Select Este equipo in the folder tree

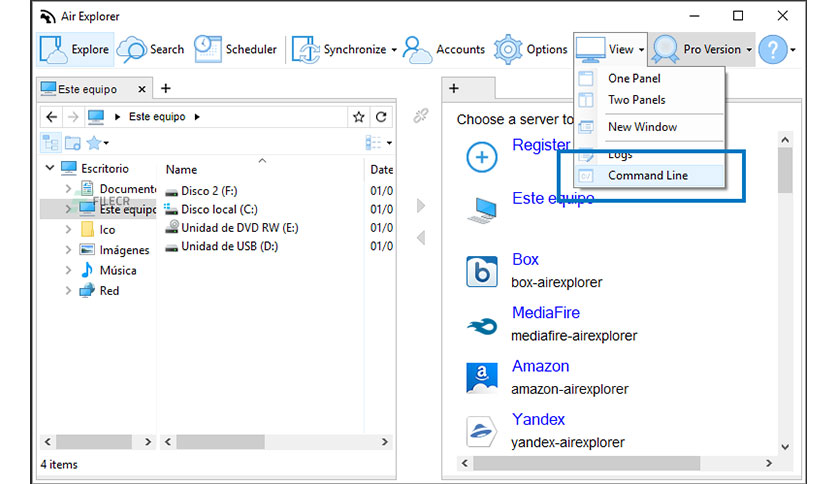[127, 209]
